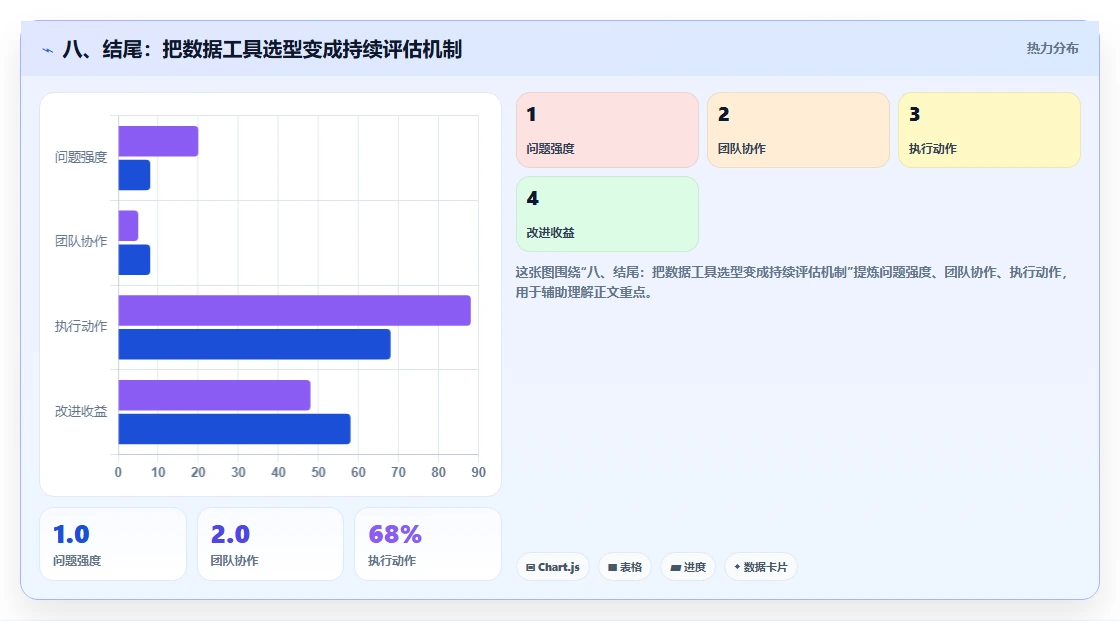Click the blue bar for 团队协作
The height and width of the screenshot is (621, 1120).
[x=134, y=259]
